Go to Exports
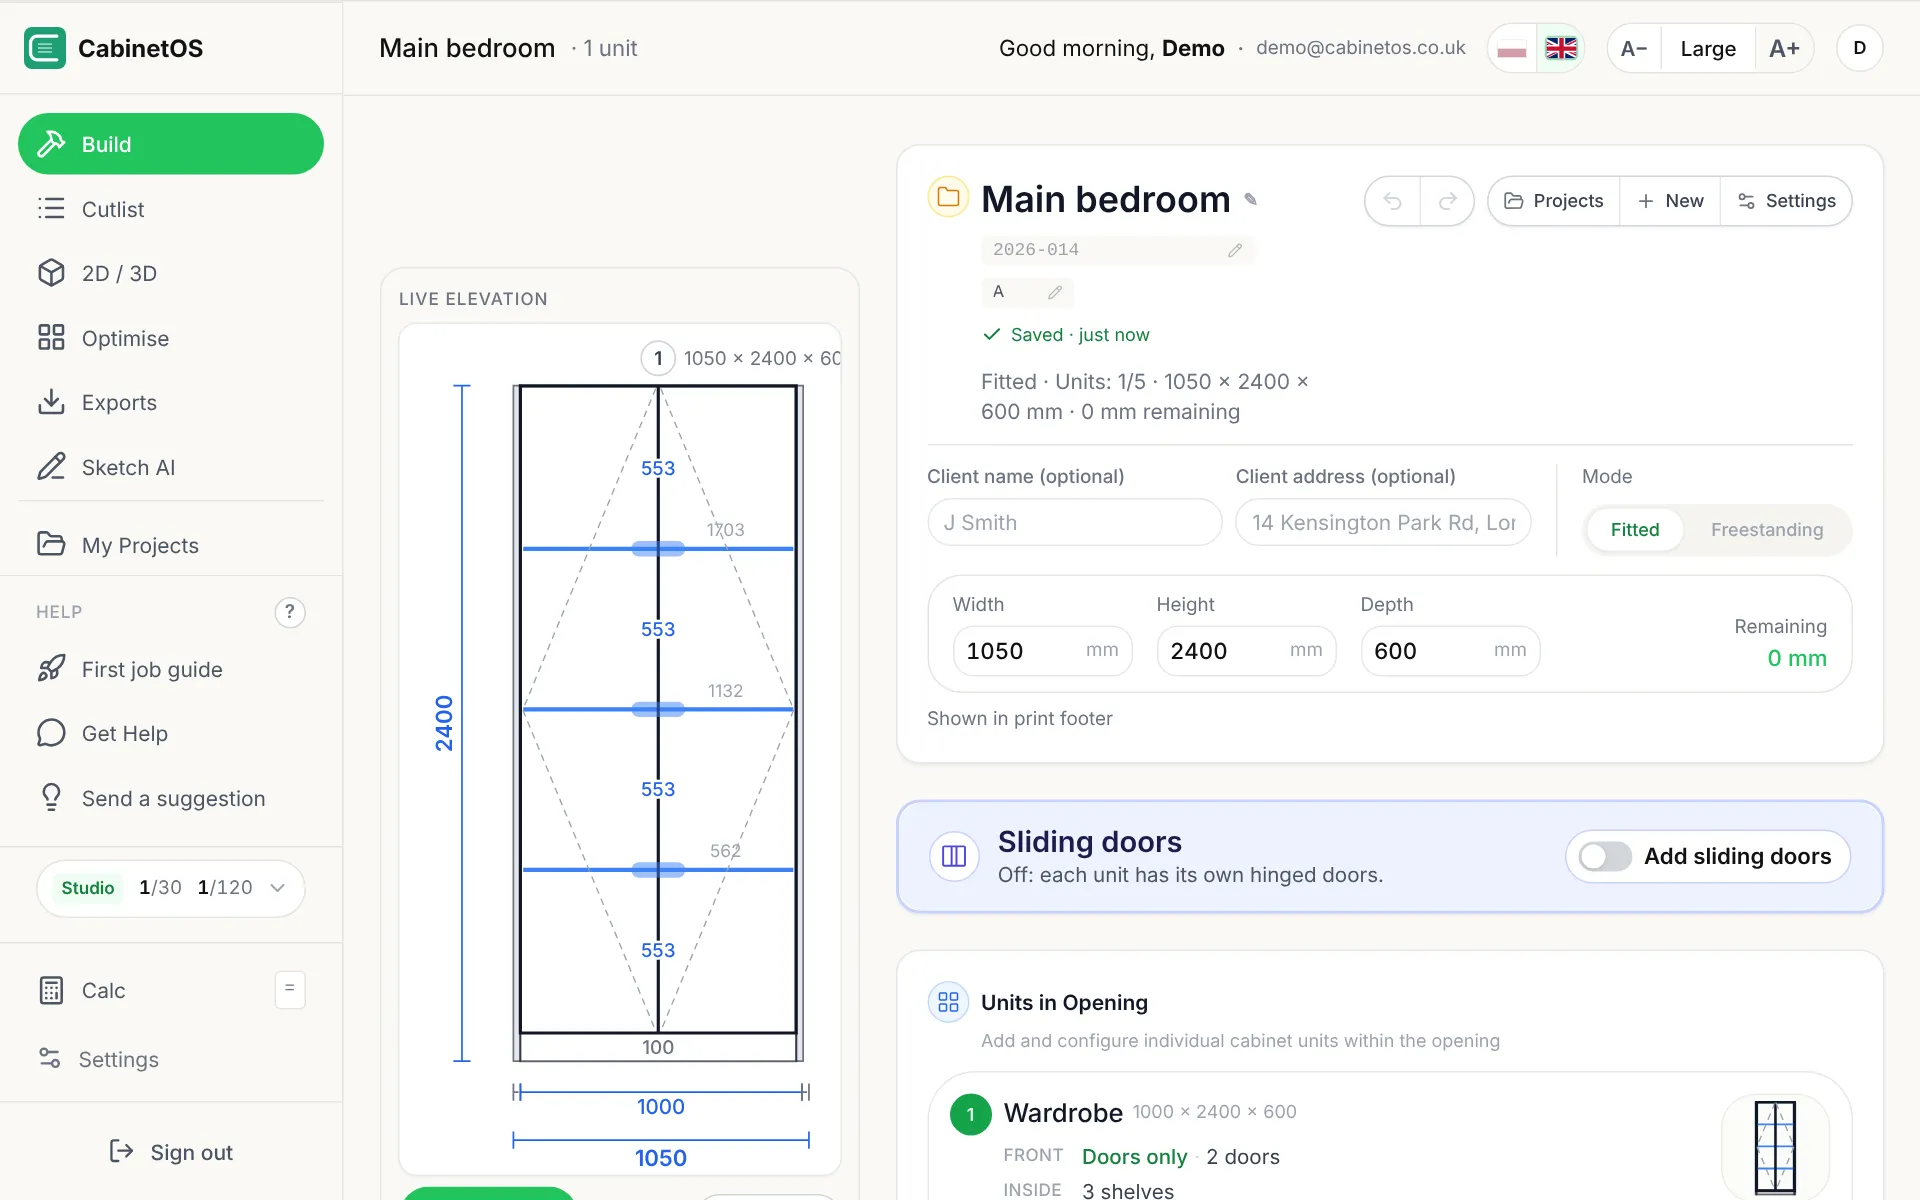This screenshot has width=1920, height=1200. [171, 402]
